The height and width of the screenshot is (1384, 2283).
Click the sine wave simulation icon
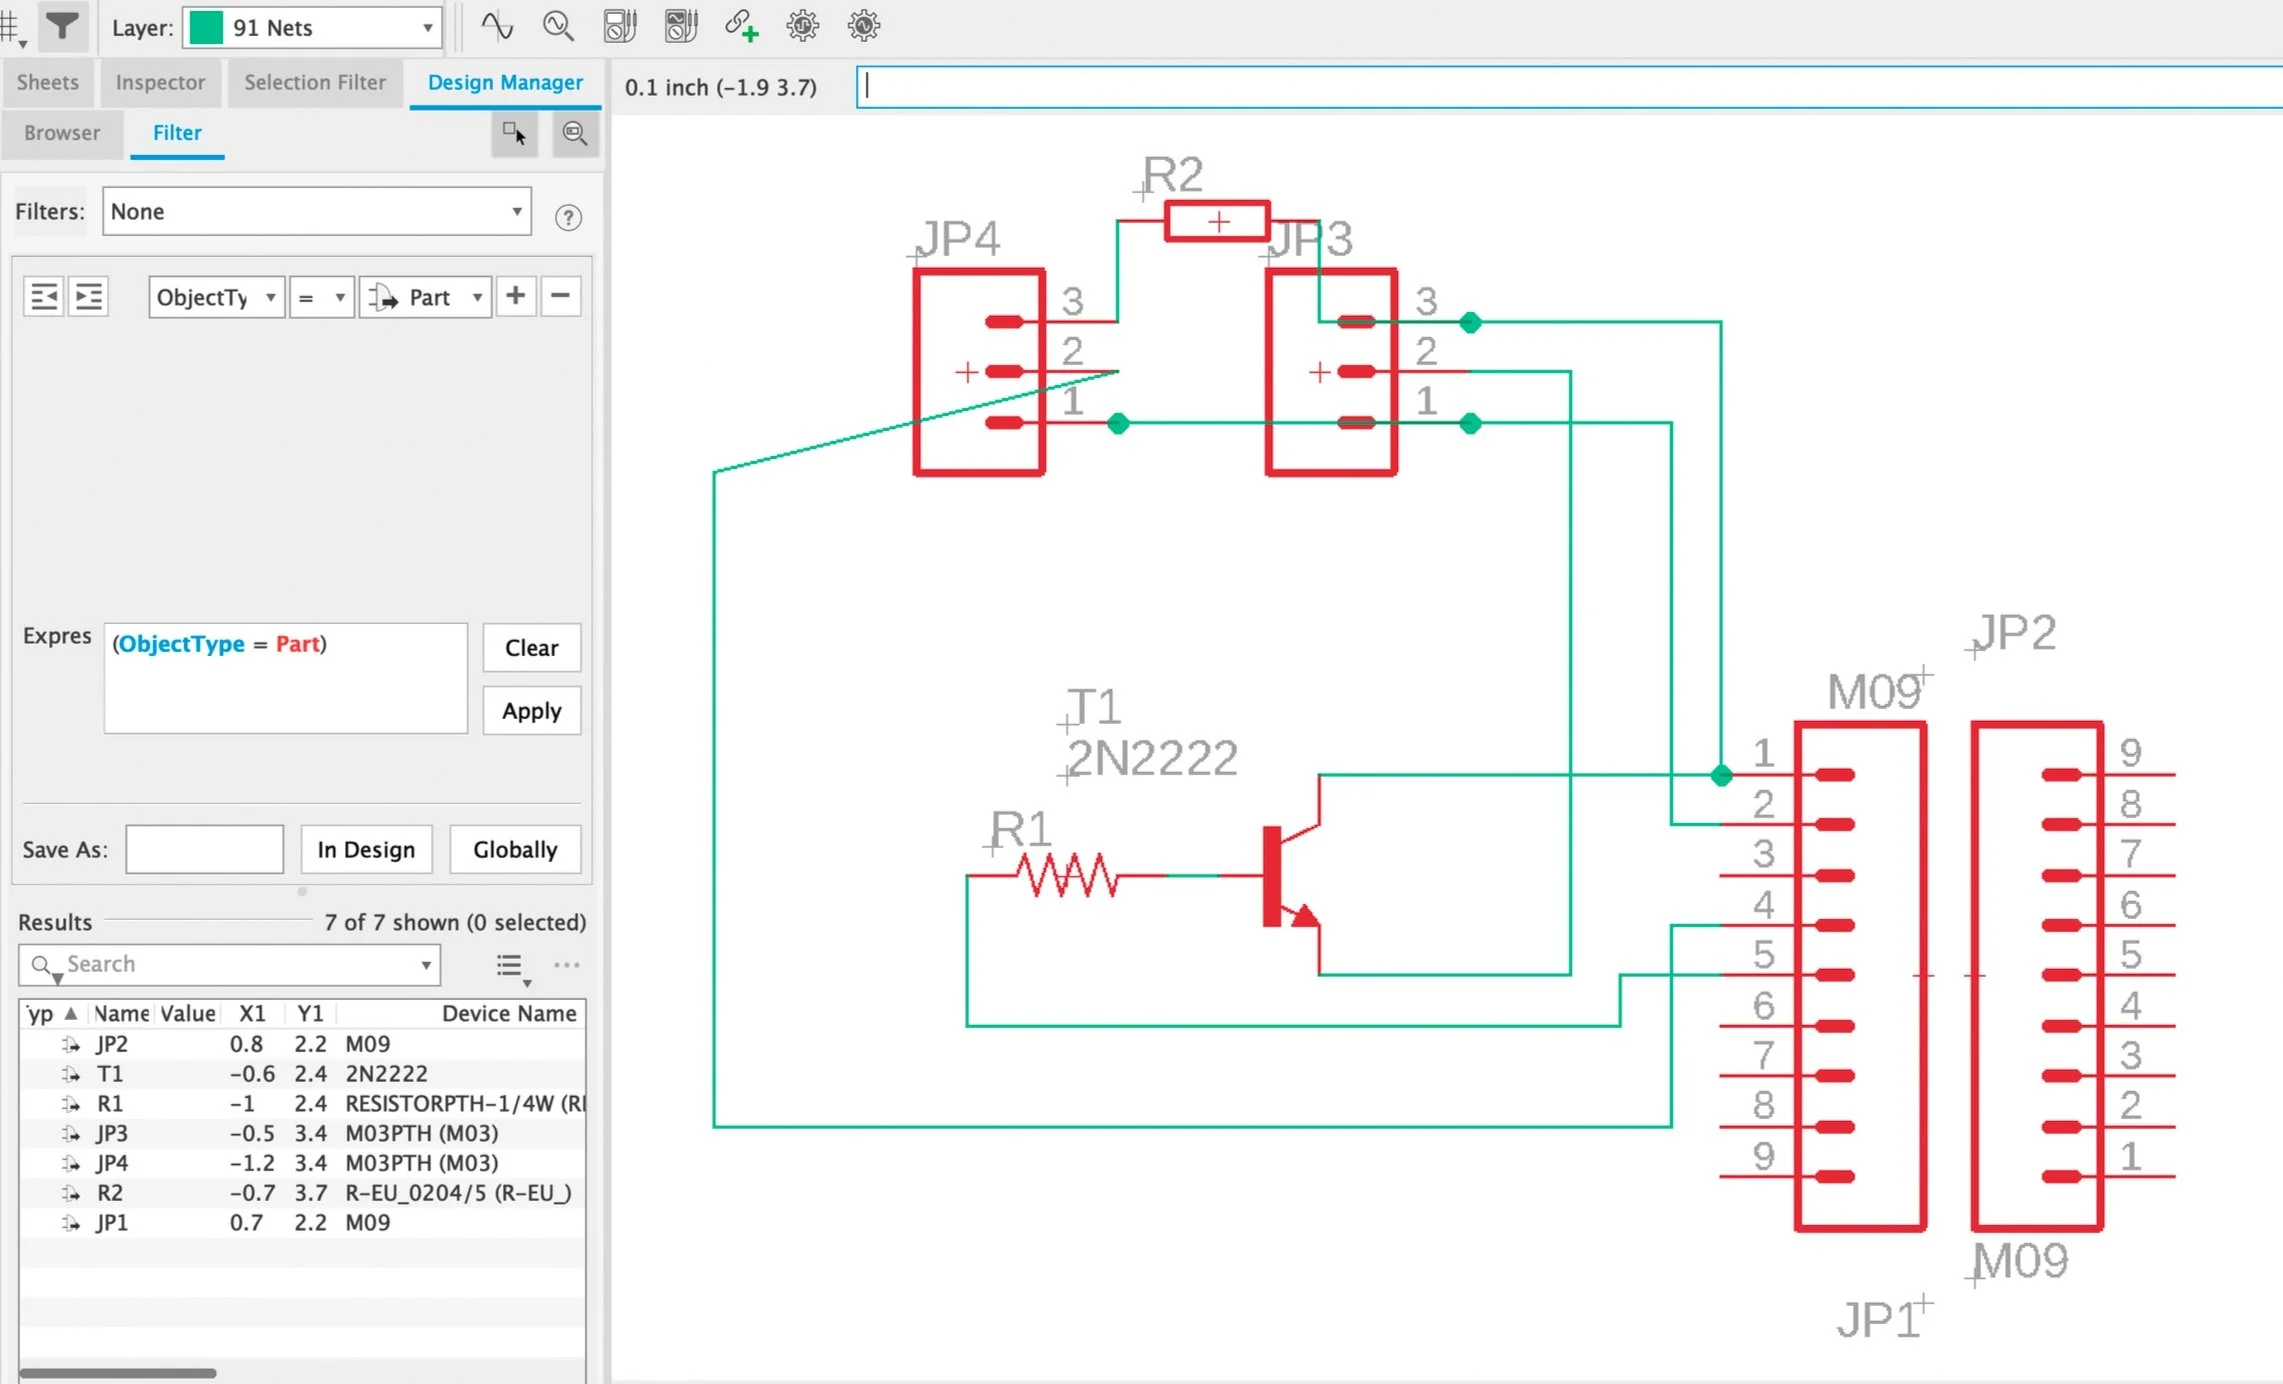(497, 26)
